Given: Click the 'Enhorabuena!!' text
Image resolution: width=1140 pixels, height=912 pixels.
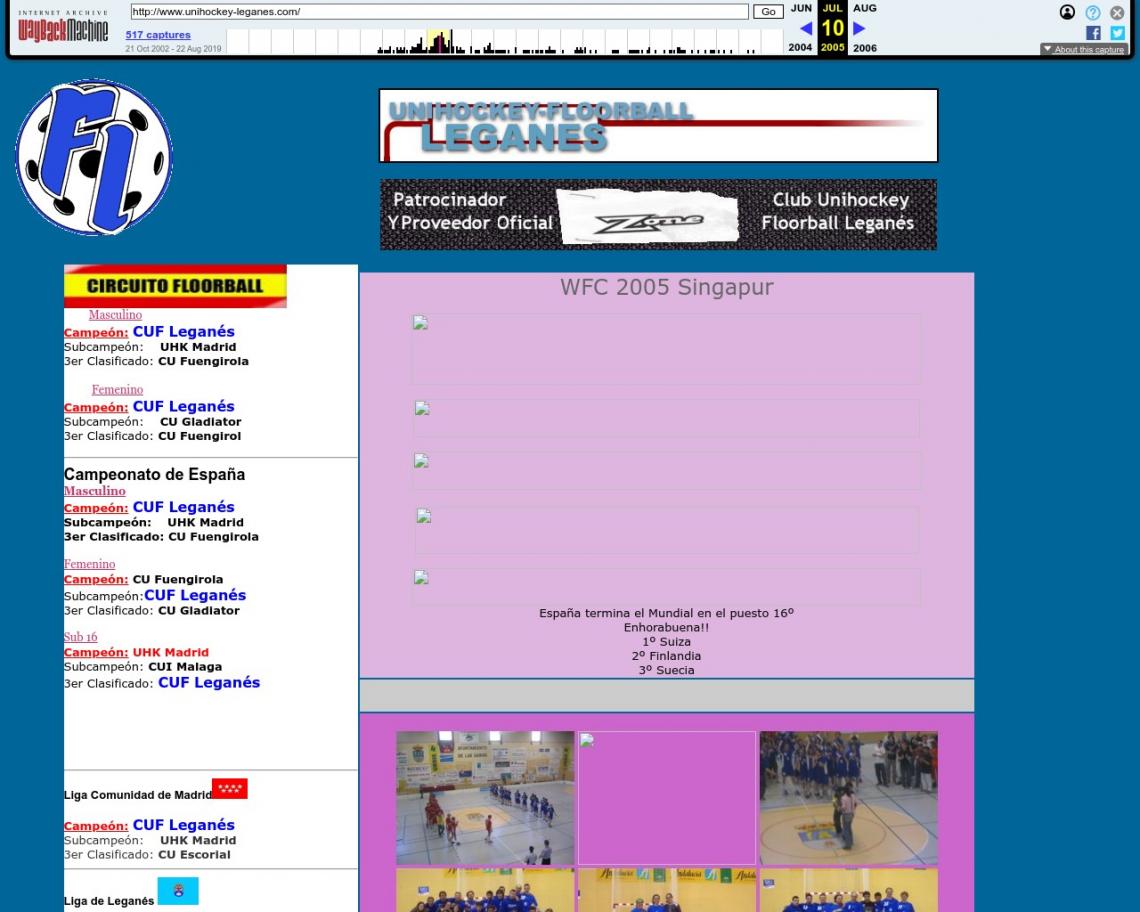Looking at the screenshot, I should (667, 628).
